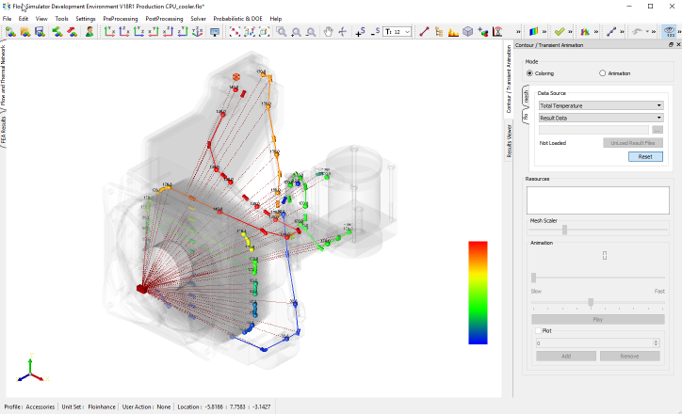Enable the Plot checkbox
Image resolution: width=682 pixels, height=414 pixels.
[538, 331]
